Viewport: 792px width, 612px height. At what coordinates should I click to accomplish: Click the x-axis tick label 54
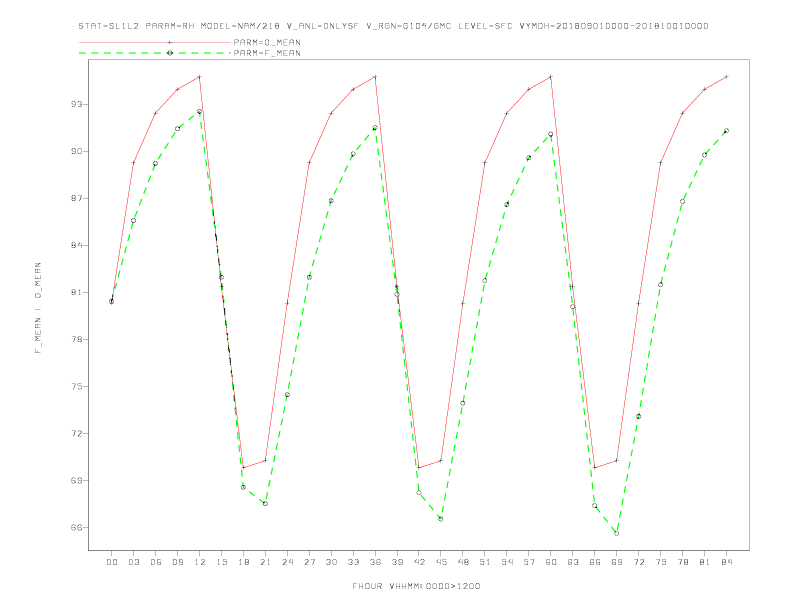click(x=507, y=562)
